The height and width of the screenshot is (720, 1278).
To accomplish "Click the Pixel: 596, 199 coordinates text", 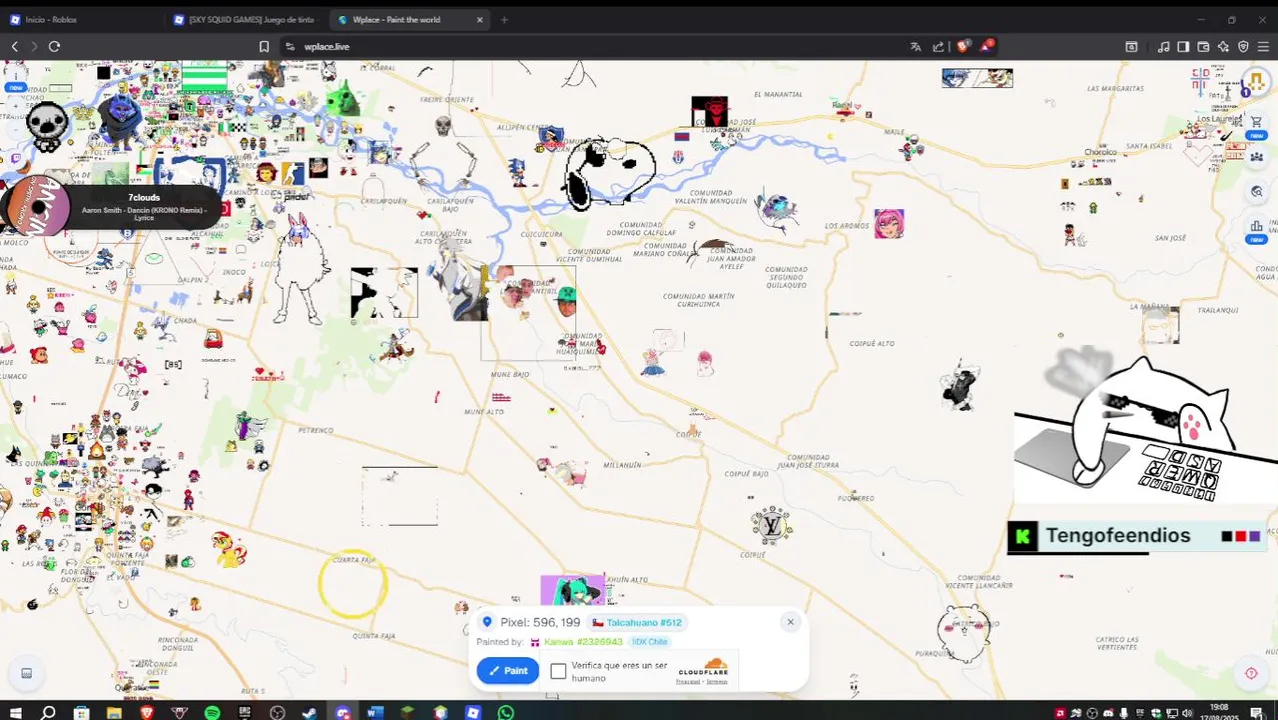I will [x=540, y=622].
